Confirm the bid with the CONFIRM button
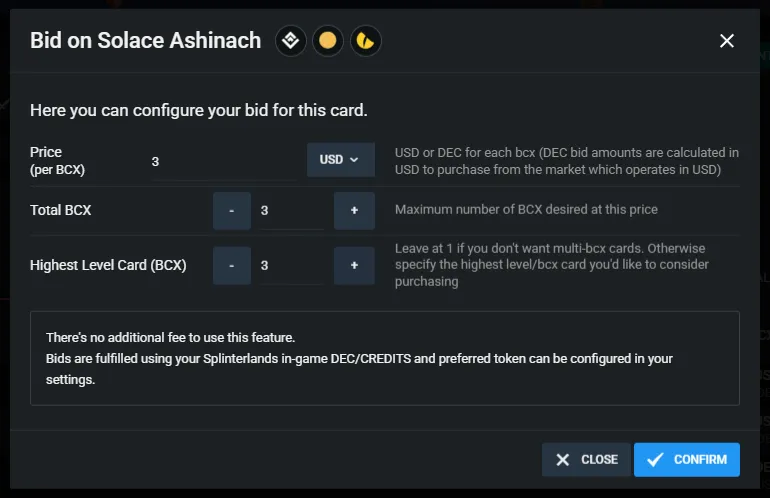Image resolution: width=770 pixels, height=498 pixels. 687,460
